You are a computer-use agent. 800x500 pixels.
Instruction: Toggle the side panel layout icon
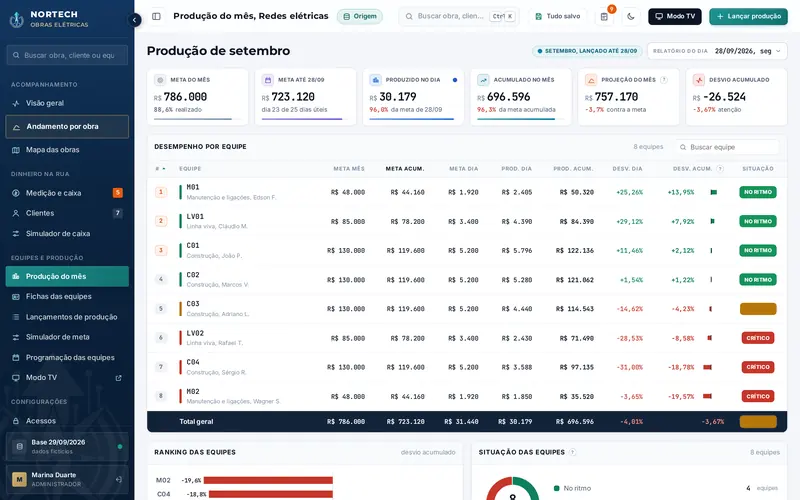[157, 16]
